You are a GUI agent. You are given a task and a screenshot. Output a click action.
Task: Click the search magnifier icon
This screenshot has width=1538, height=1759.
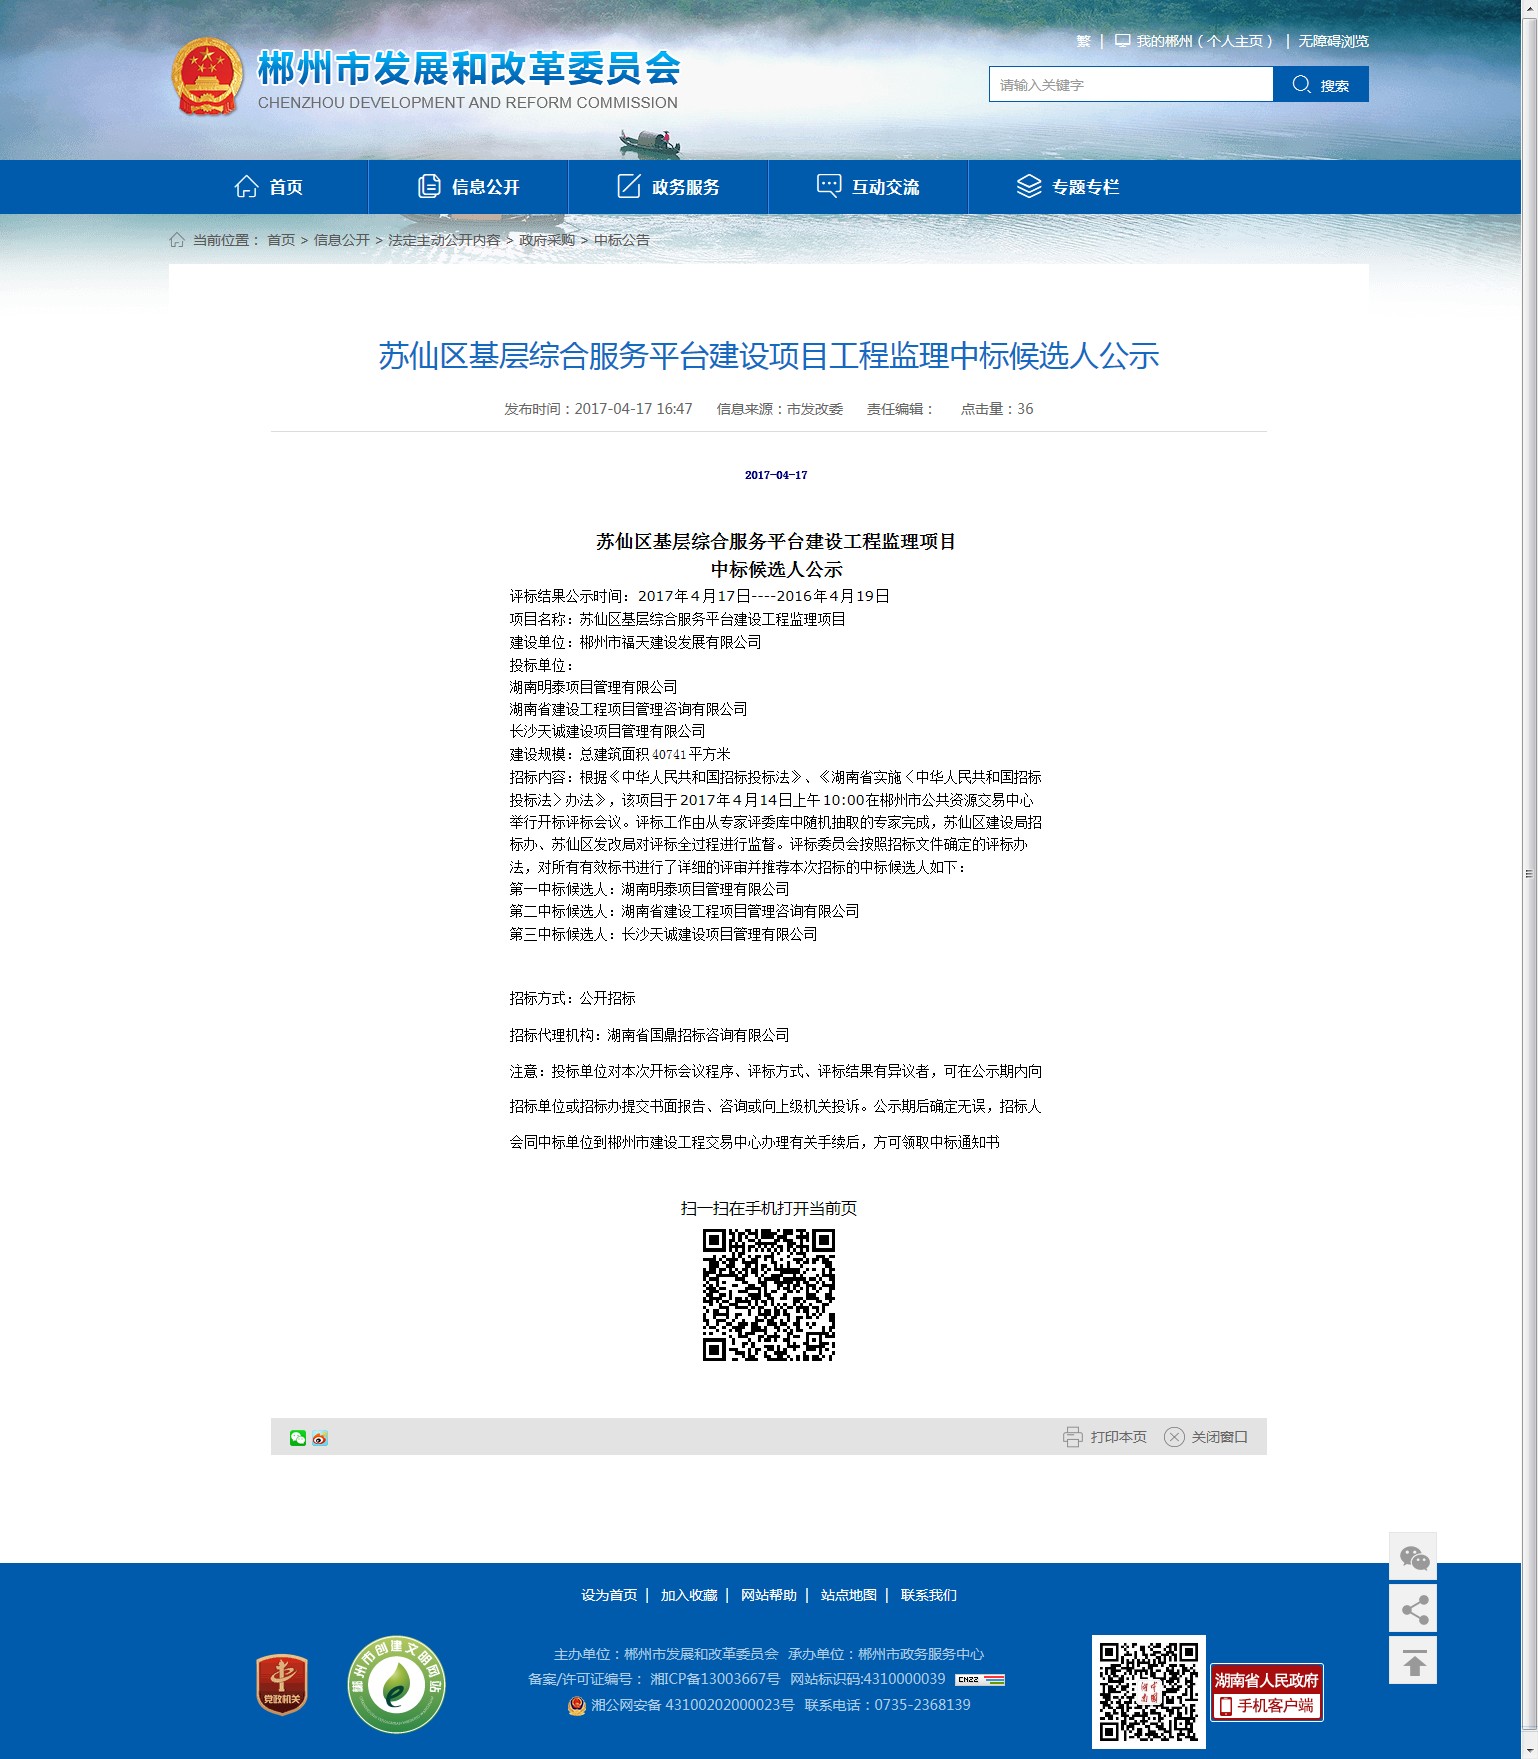(1301, 84)
